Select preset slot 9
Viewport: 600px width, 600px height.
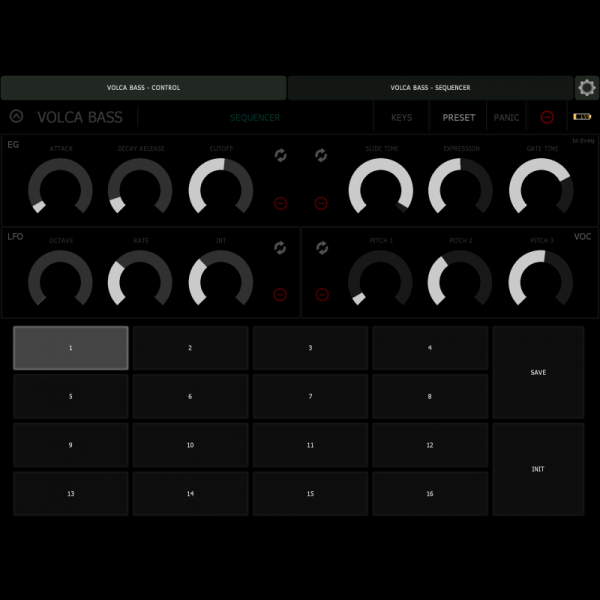71,445
